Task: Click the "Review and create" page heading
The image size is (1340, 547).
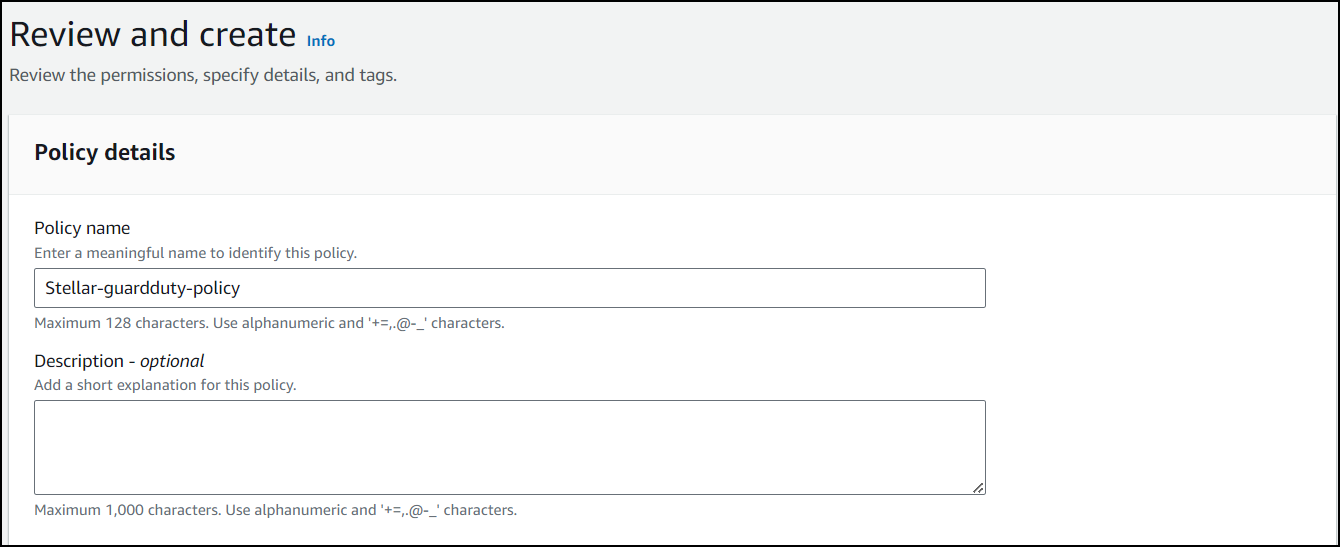Action: [152, 35]
